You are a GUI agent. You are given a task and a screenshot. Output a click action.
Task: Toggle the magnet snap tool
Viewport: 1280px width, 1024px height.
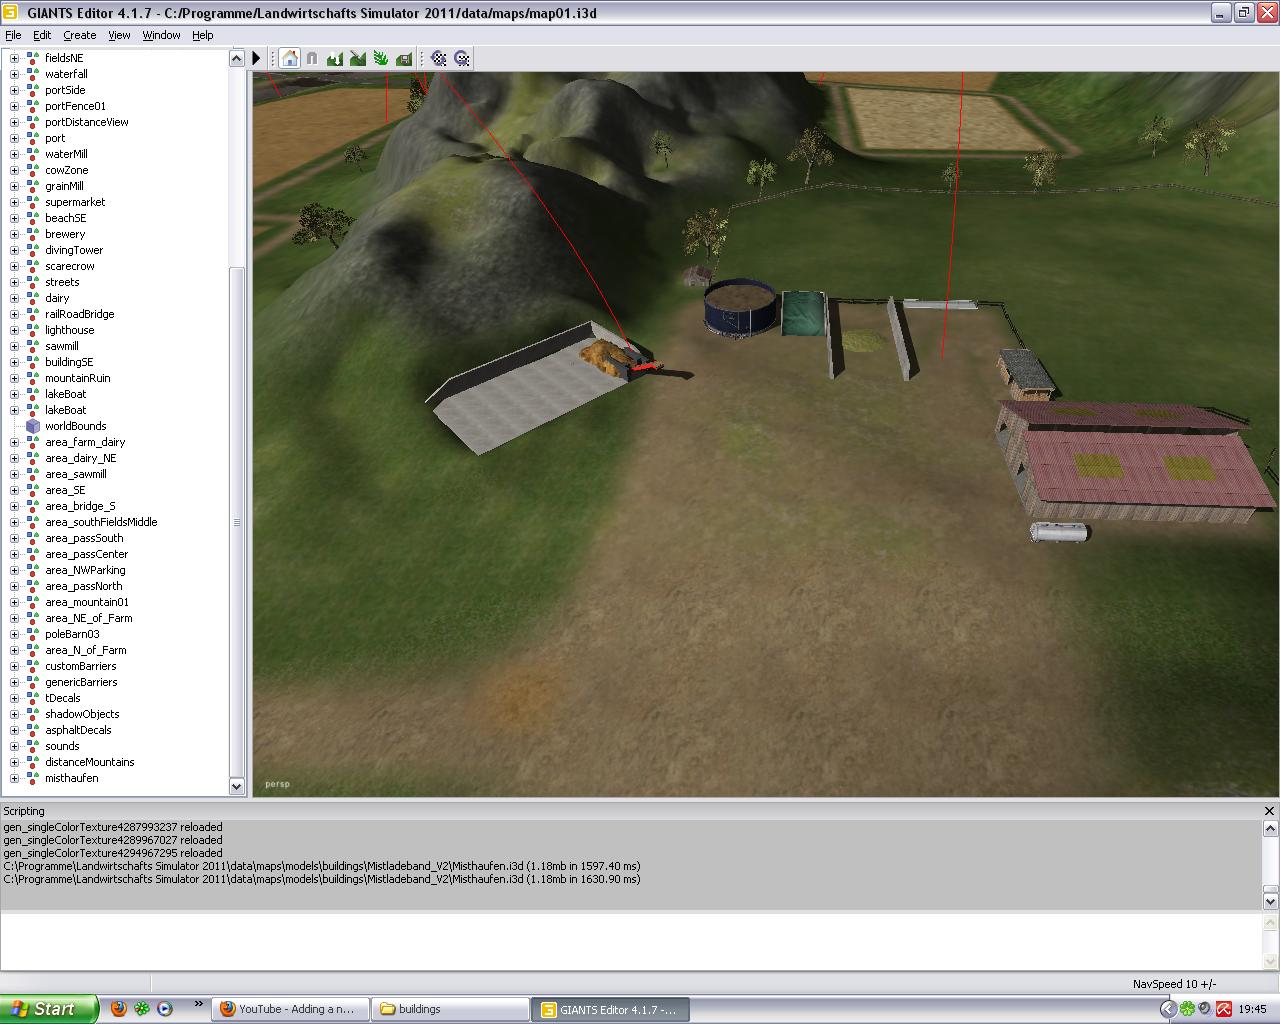point(312,59)
